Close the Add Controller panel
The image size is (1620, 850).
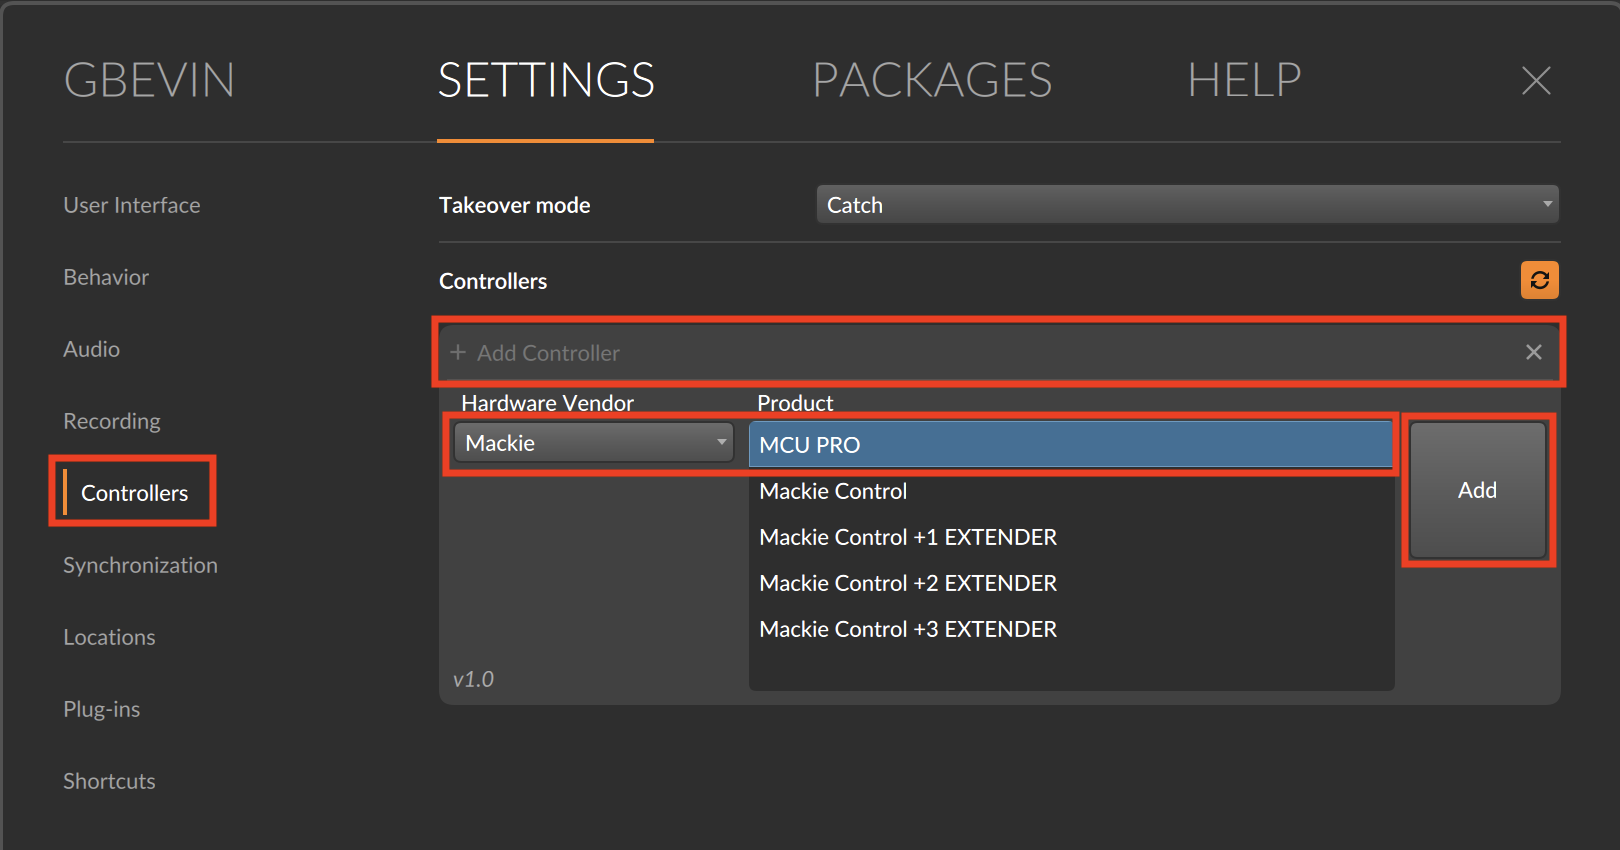click(x=1534, y=352)
